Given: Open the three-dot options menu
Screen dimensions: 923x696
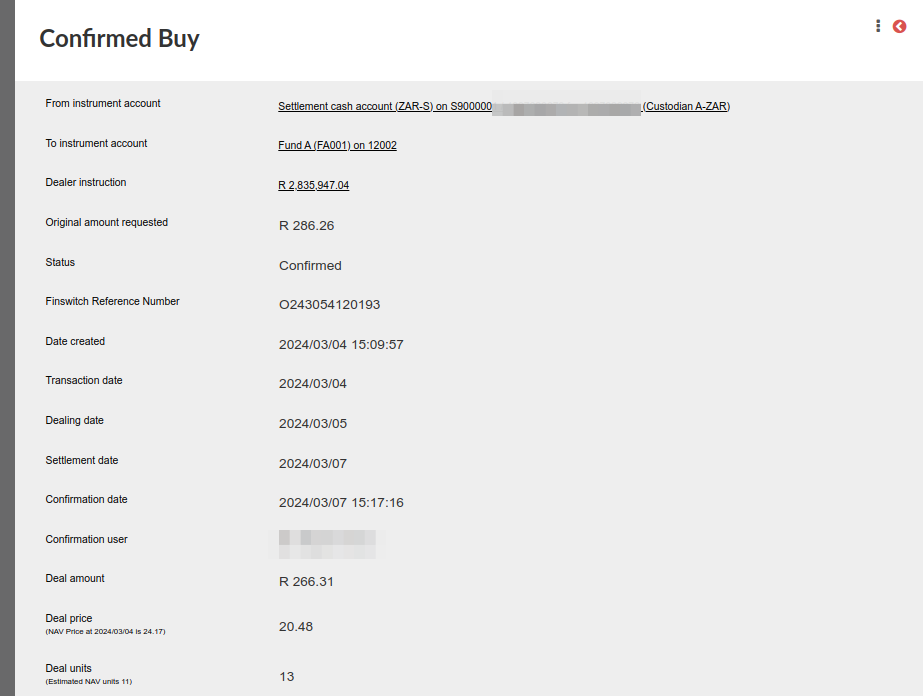Looking at the screenshot, I should [x=878, y=26].
